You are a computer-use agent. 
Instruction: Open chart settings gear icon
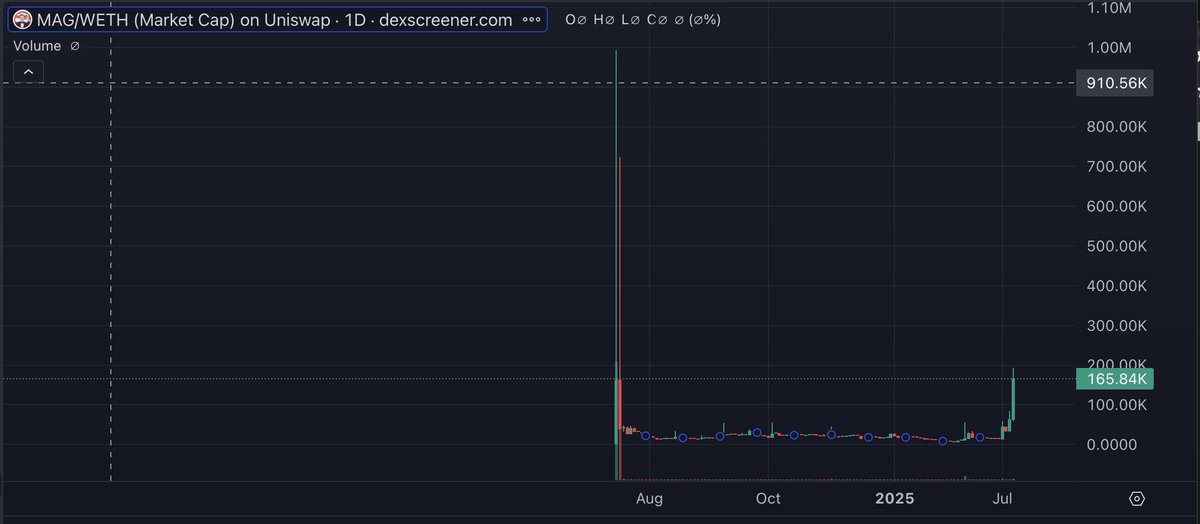pos(1138,498)
